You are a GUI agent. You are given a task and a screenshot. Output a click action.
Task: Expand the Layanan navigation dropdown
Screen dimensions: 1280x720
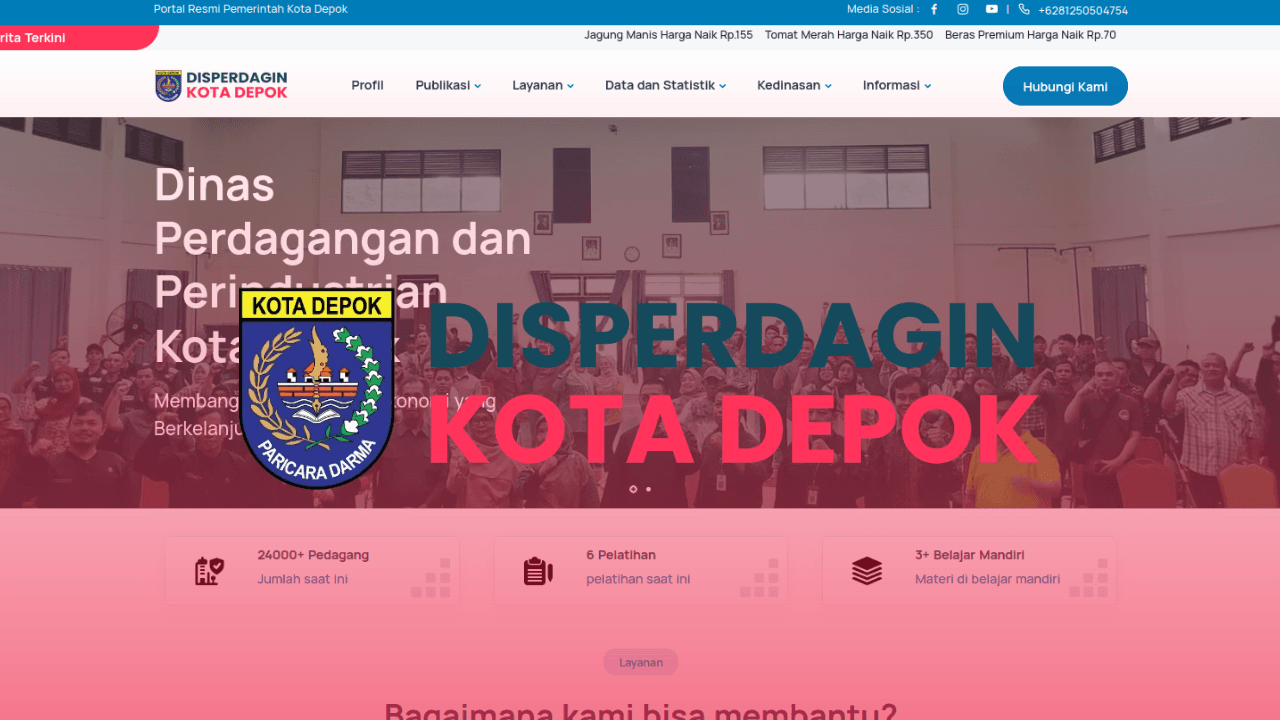(542, 85)
